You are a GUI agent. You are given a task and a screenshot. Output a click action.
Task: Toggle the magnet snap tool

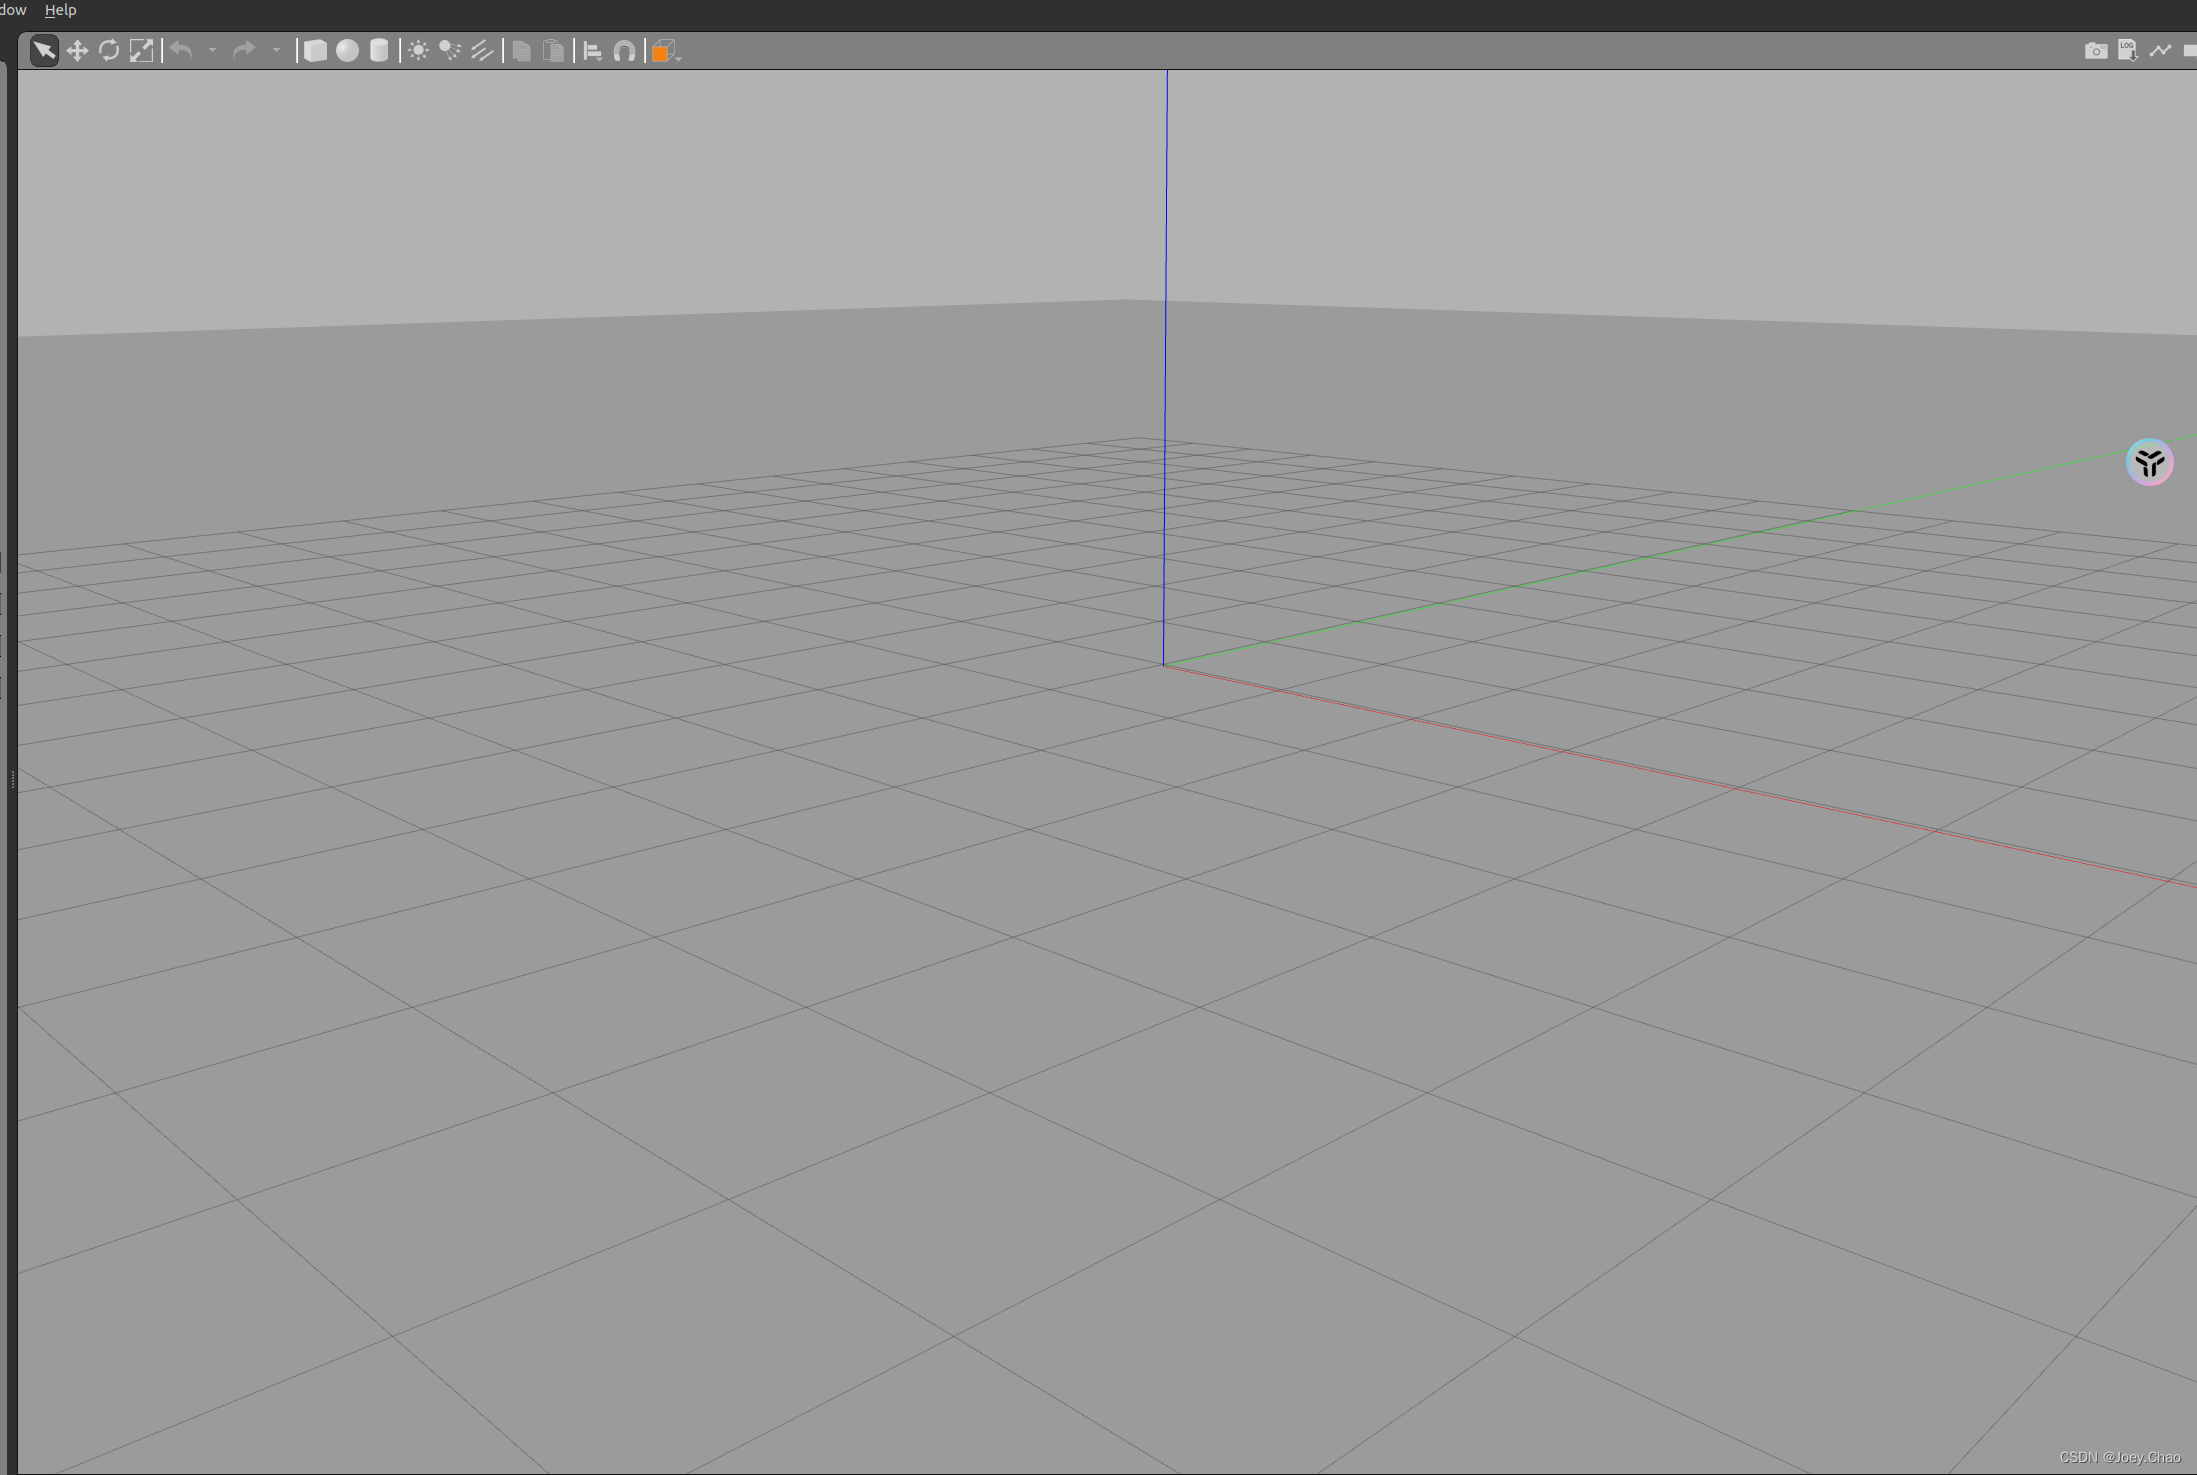point(624,50)
